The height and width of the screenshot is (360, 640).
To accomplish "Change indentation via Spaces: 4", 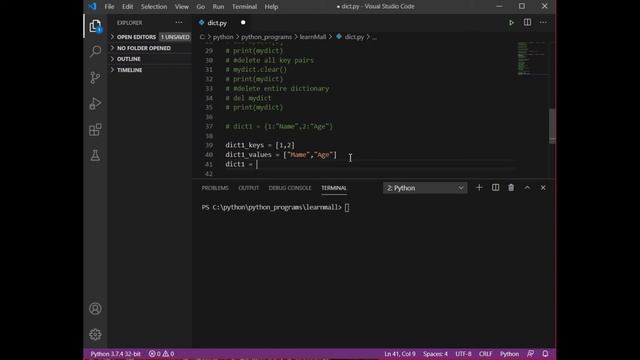I will click(x=435, y=354).
